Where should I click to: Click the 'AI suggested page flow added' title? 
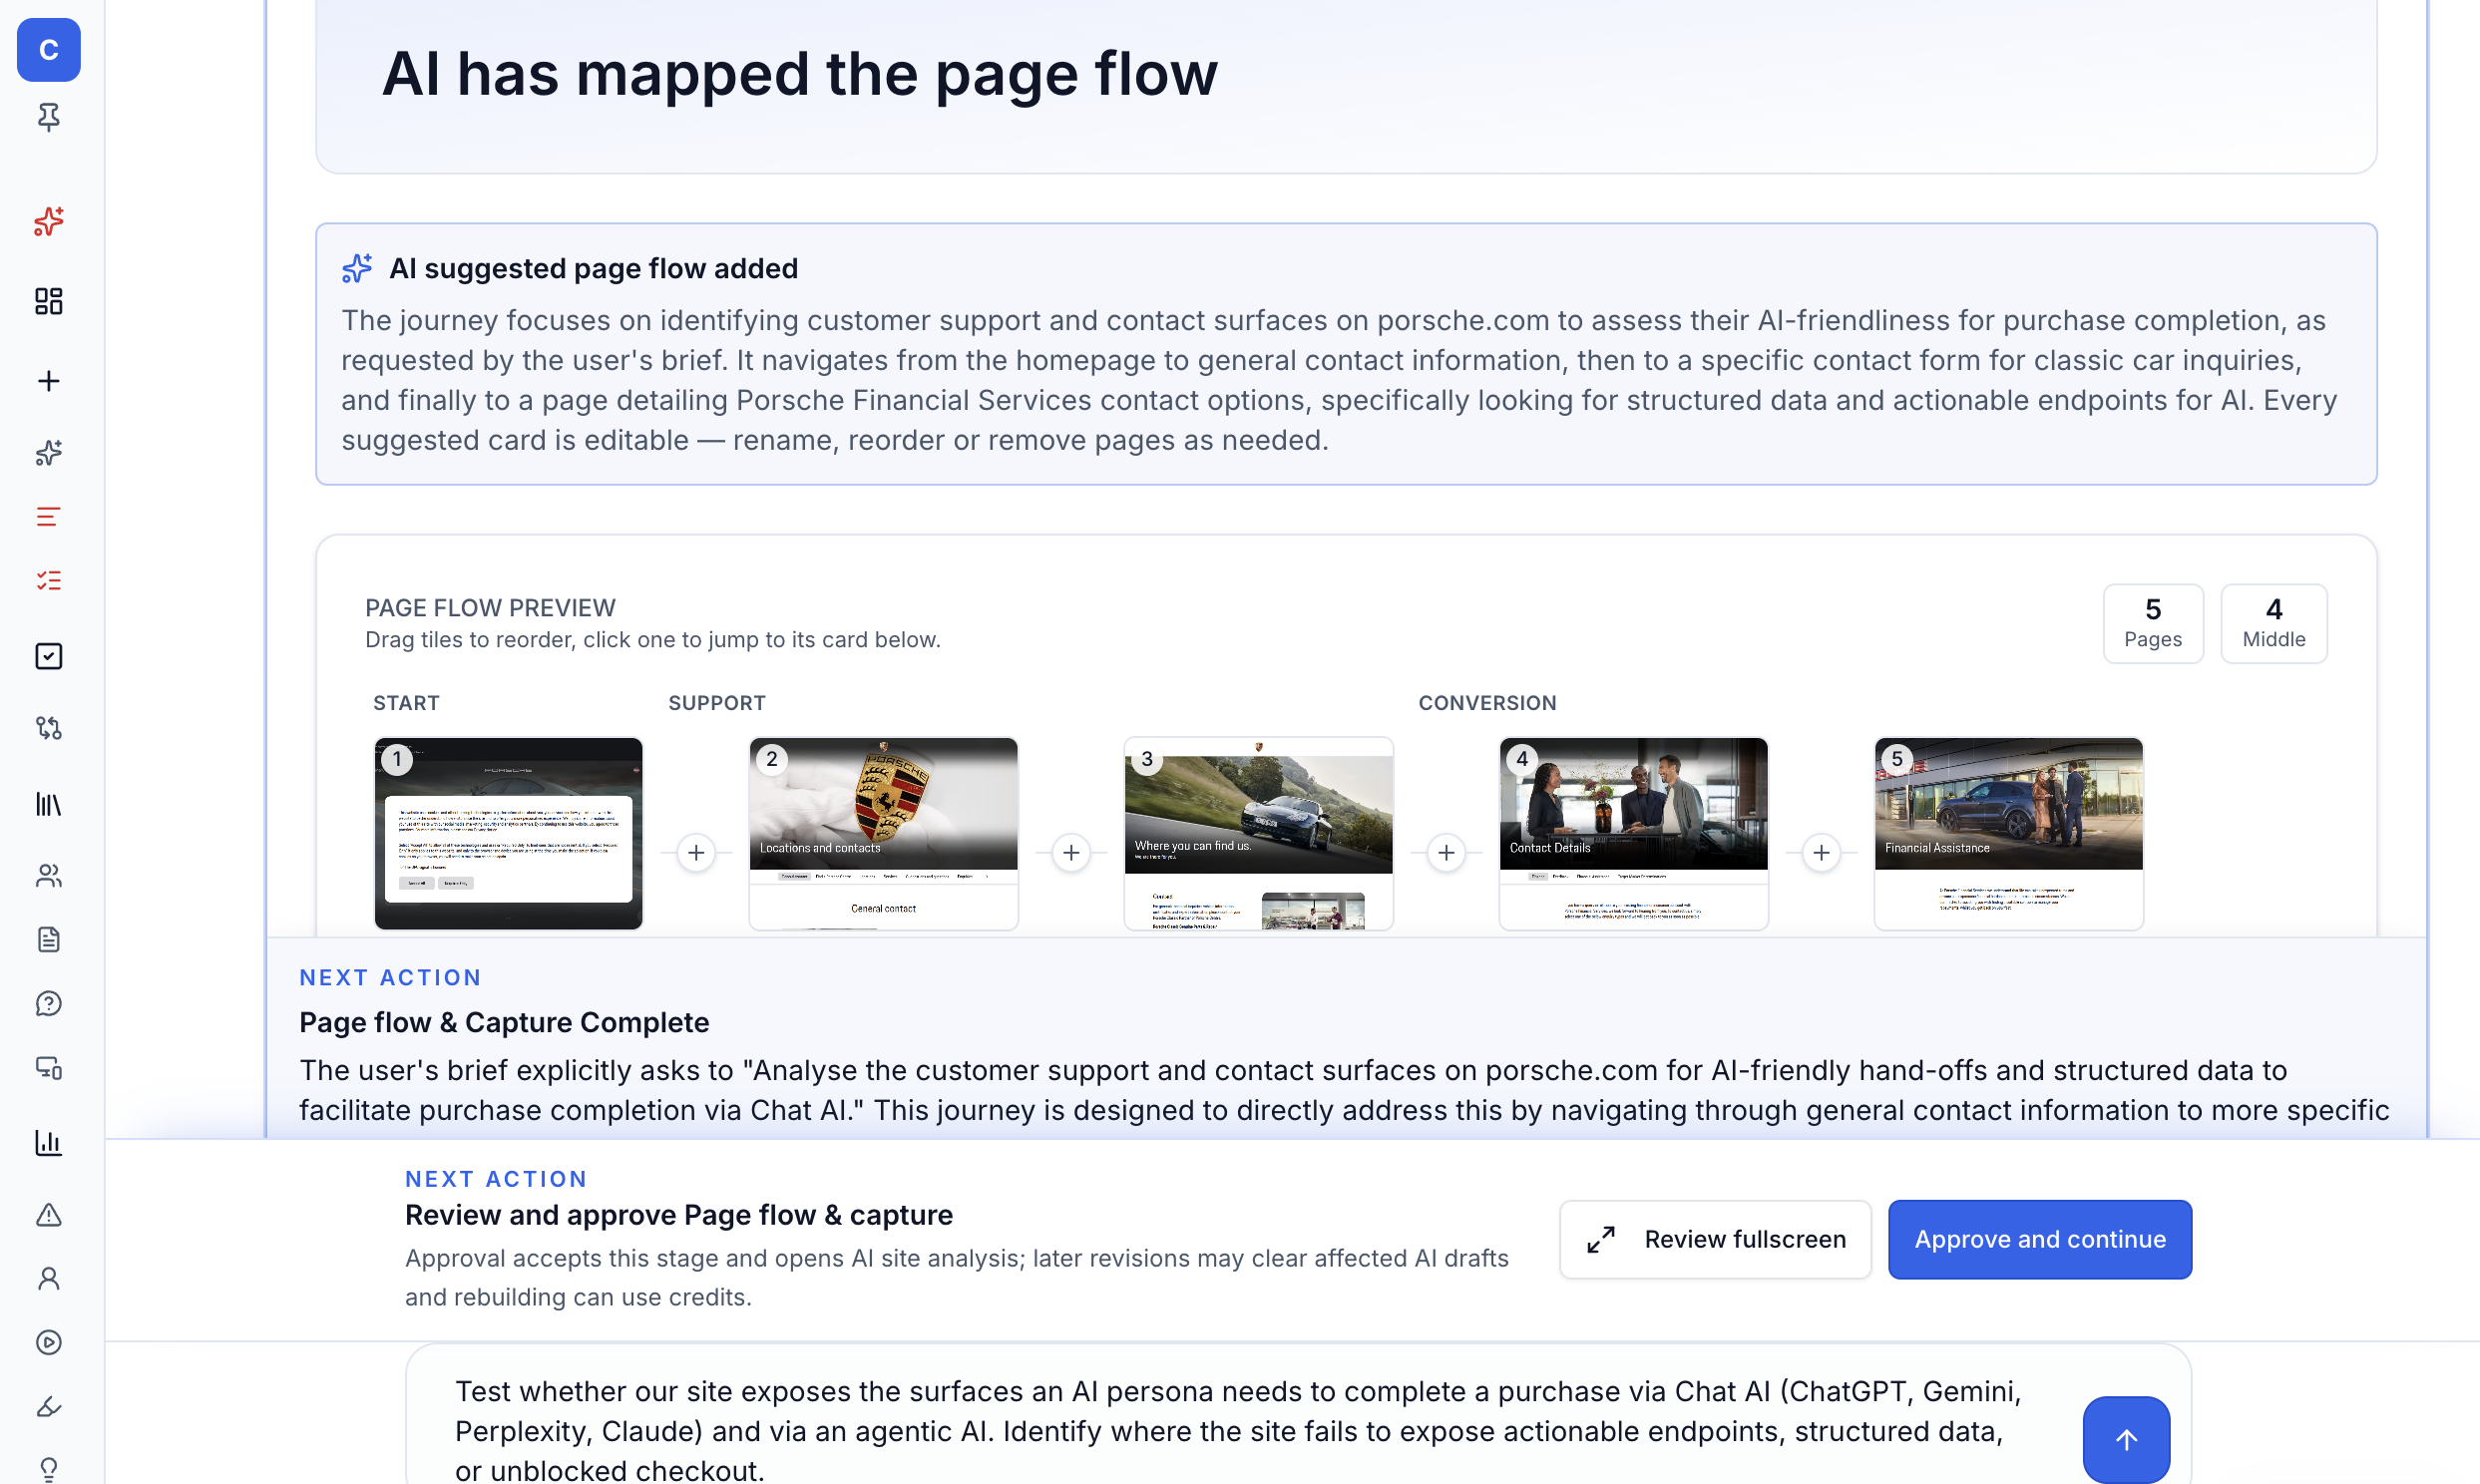(x=593, y=268)
